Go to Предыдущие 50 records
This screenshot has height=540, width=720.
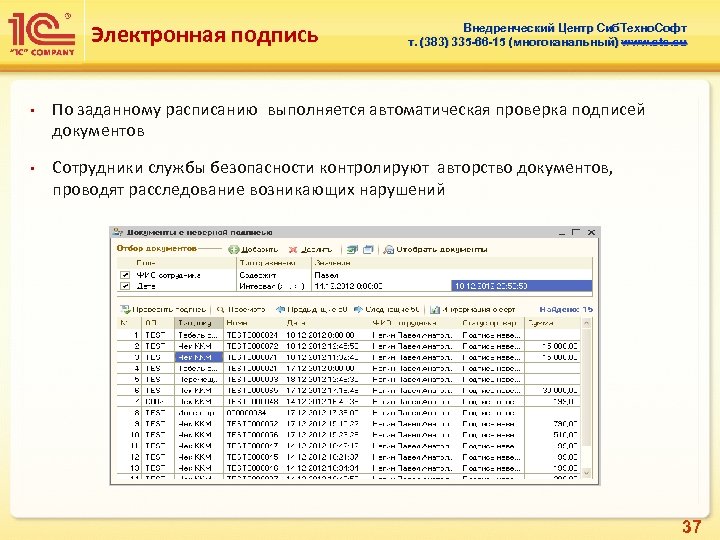coord(311,309)
